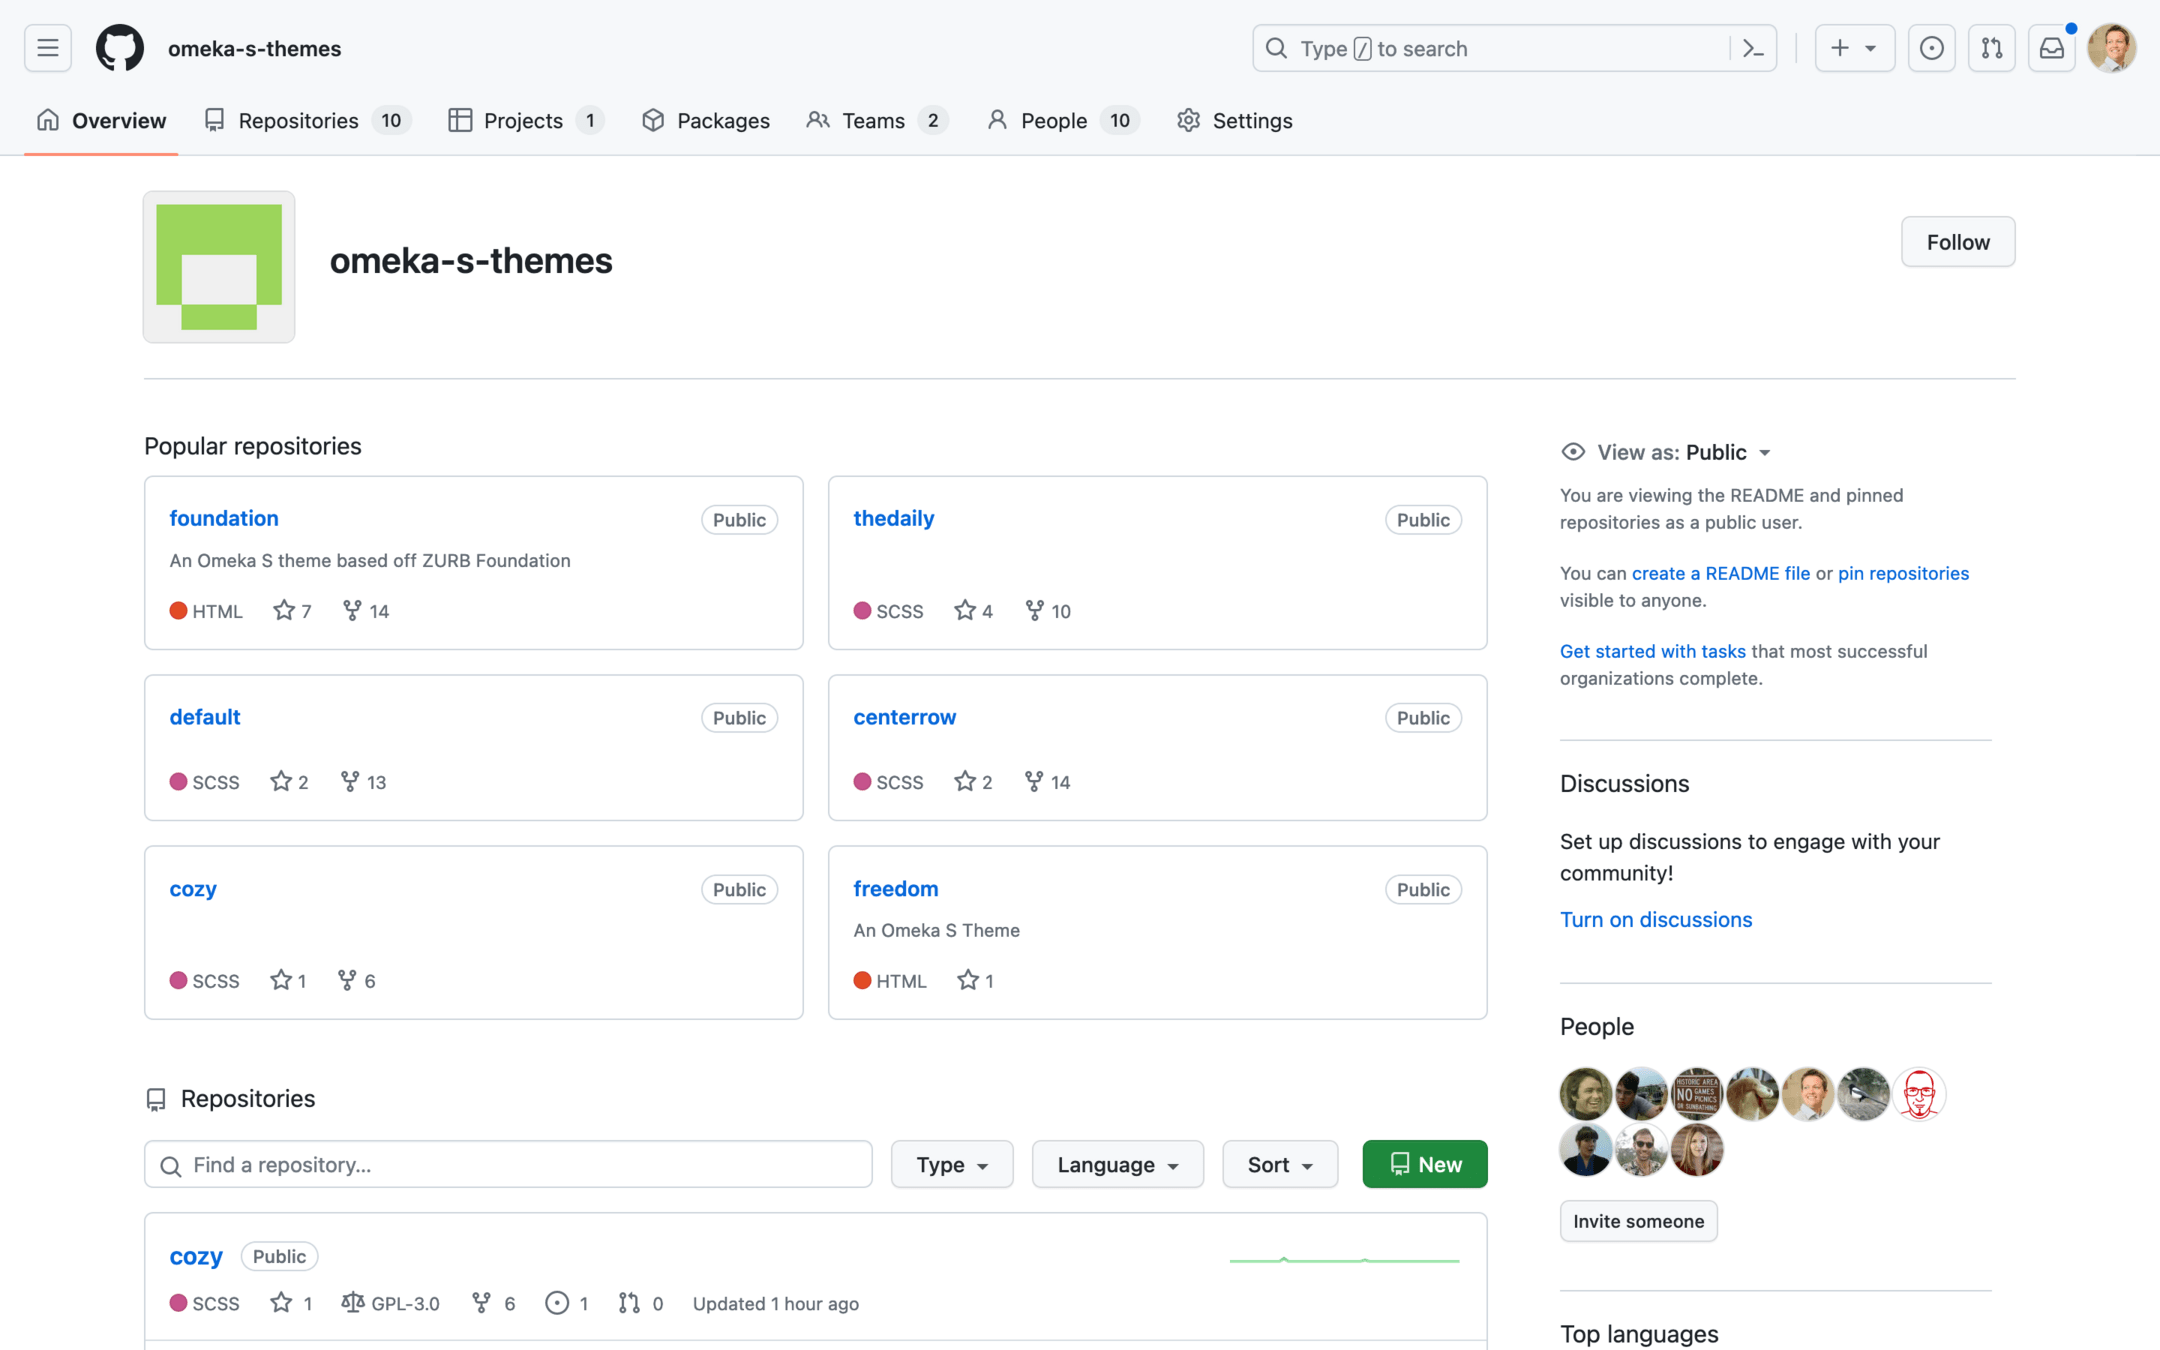This screenshot has height=1350, width=2160.
Task: Open the issues icon in header
Action: 1931,48
